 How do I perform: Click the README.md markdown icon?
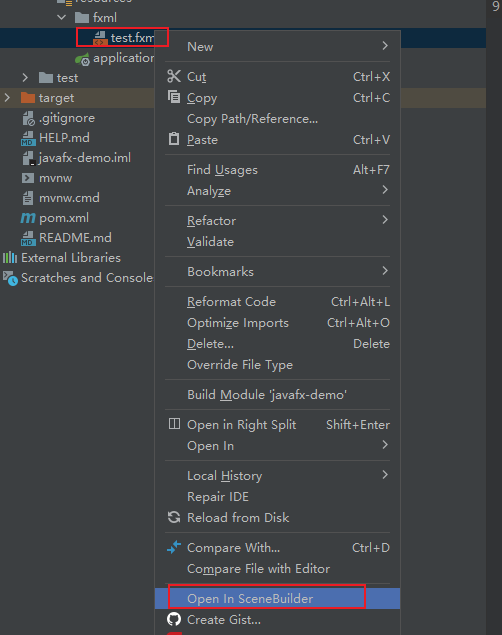[x=28, y=238]
